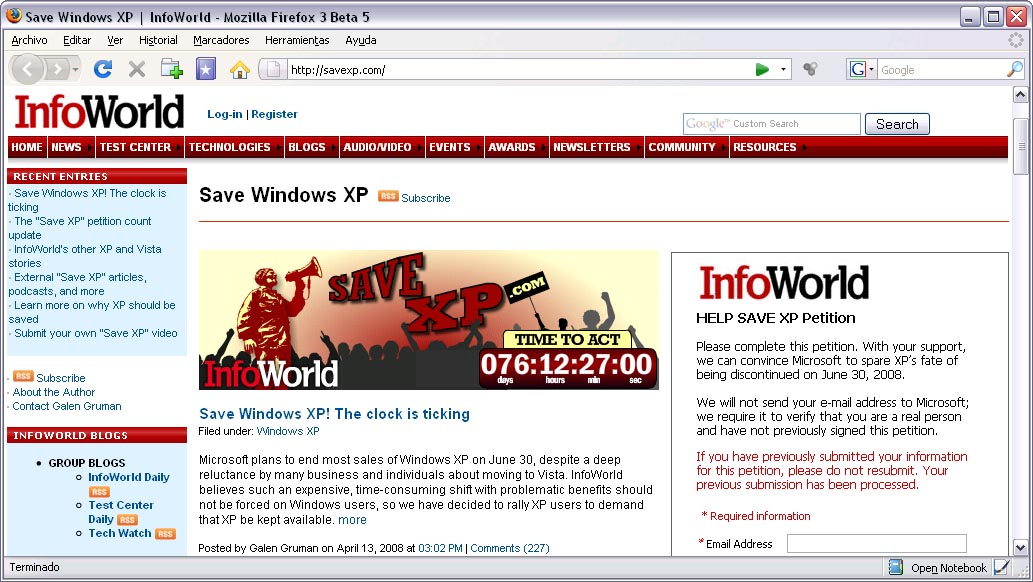Click Subscribe link beside Save Windows XP heading
1033x582 pixels.
point(426,198)
